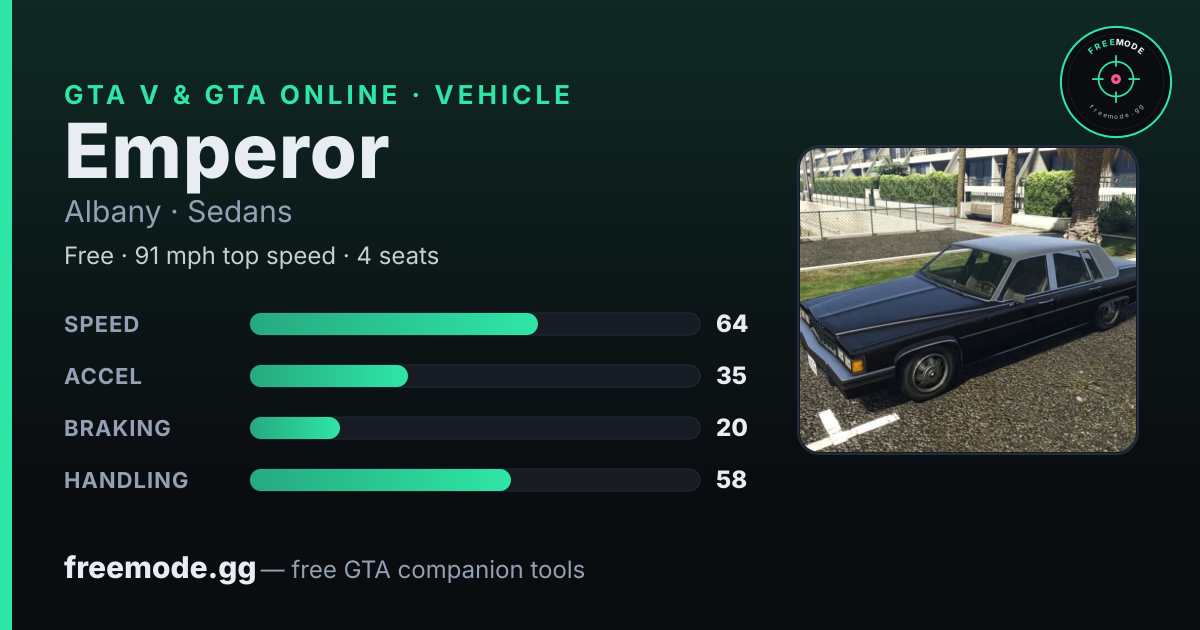Click the accel value 35
The image size is (1200, 630).
[732, 376]
